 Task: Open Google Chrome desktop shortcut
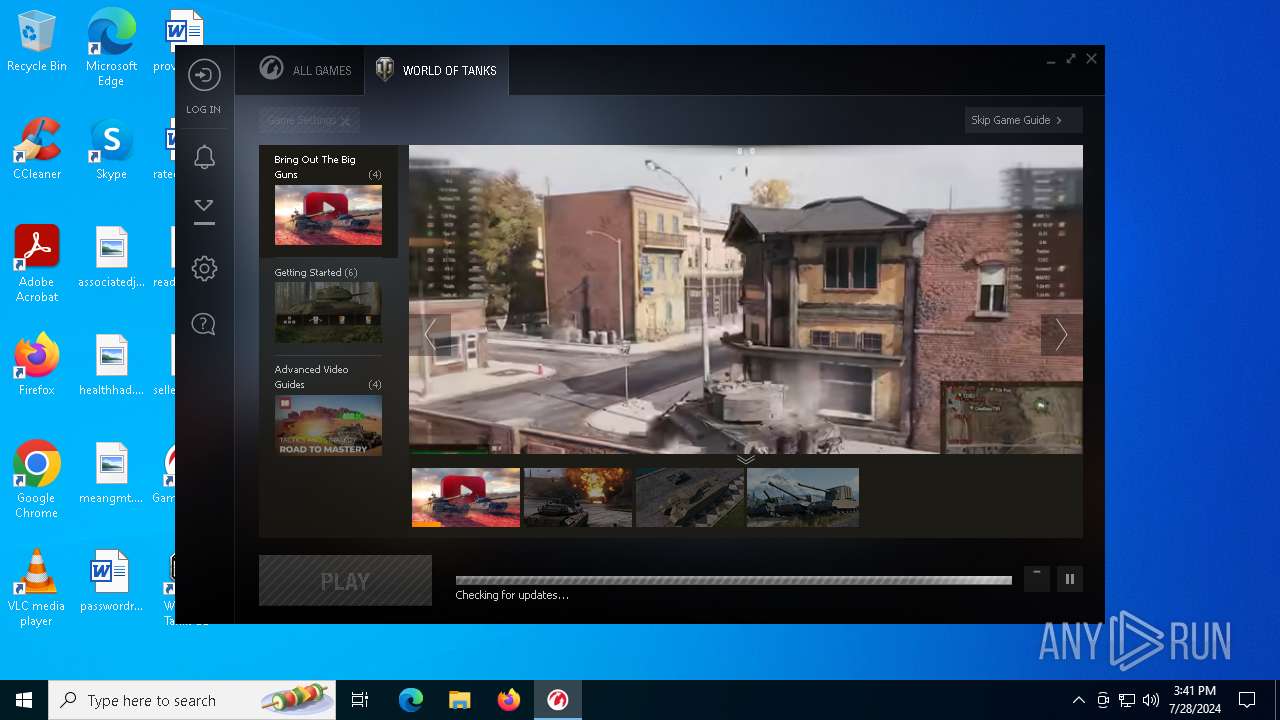(37, 480)
